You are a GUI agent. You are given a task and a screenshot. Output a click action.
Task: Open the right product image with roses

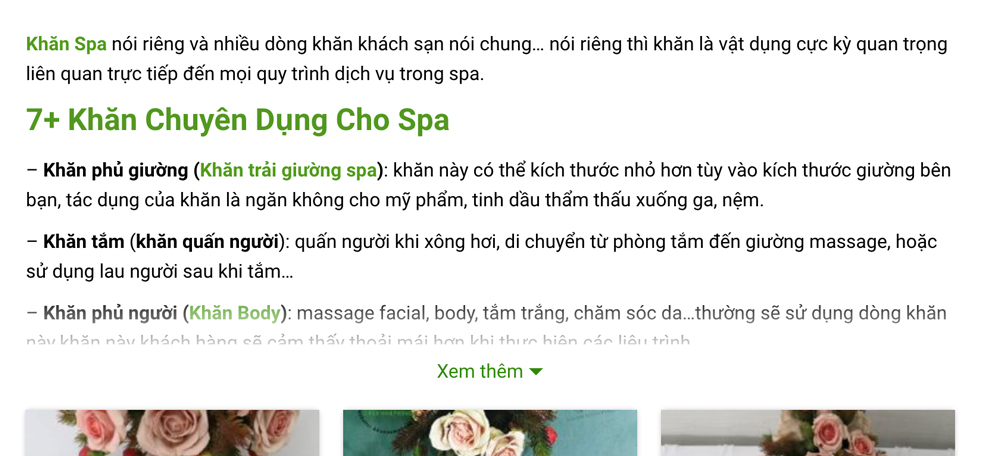(x=807, y=432)
